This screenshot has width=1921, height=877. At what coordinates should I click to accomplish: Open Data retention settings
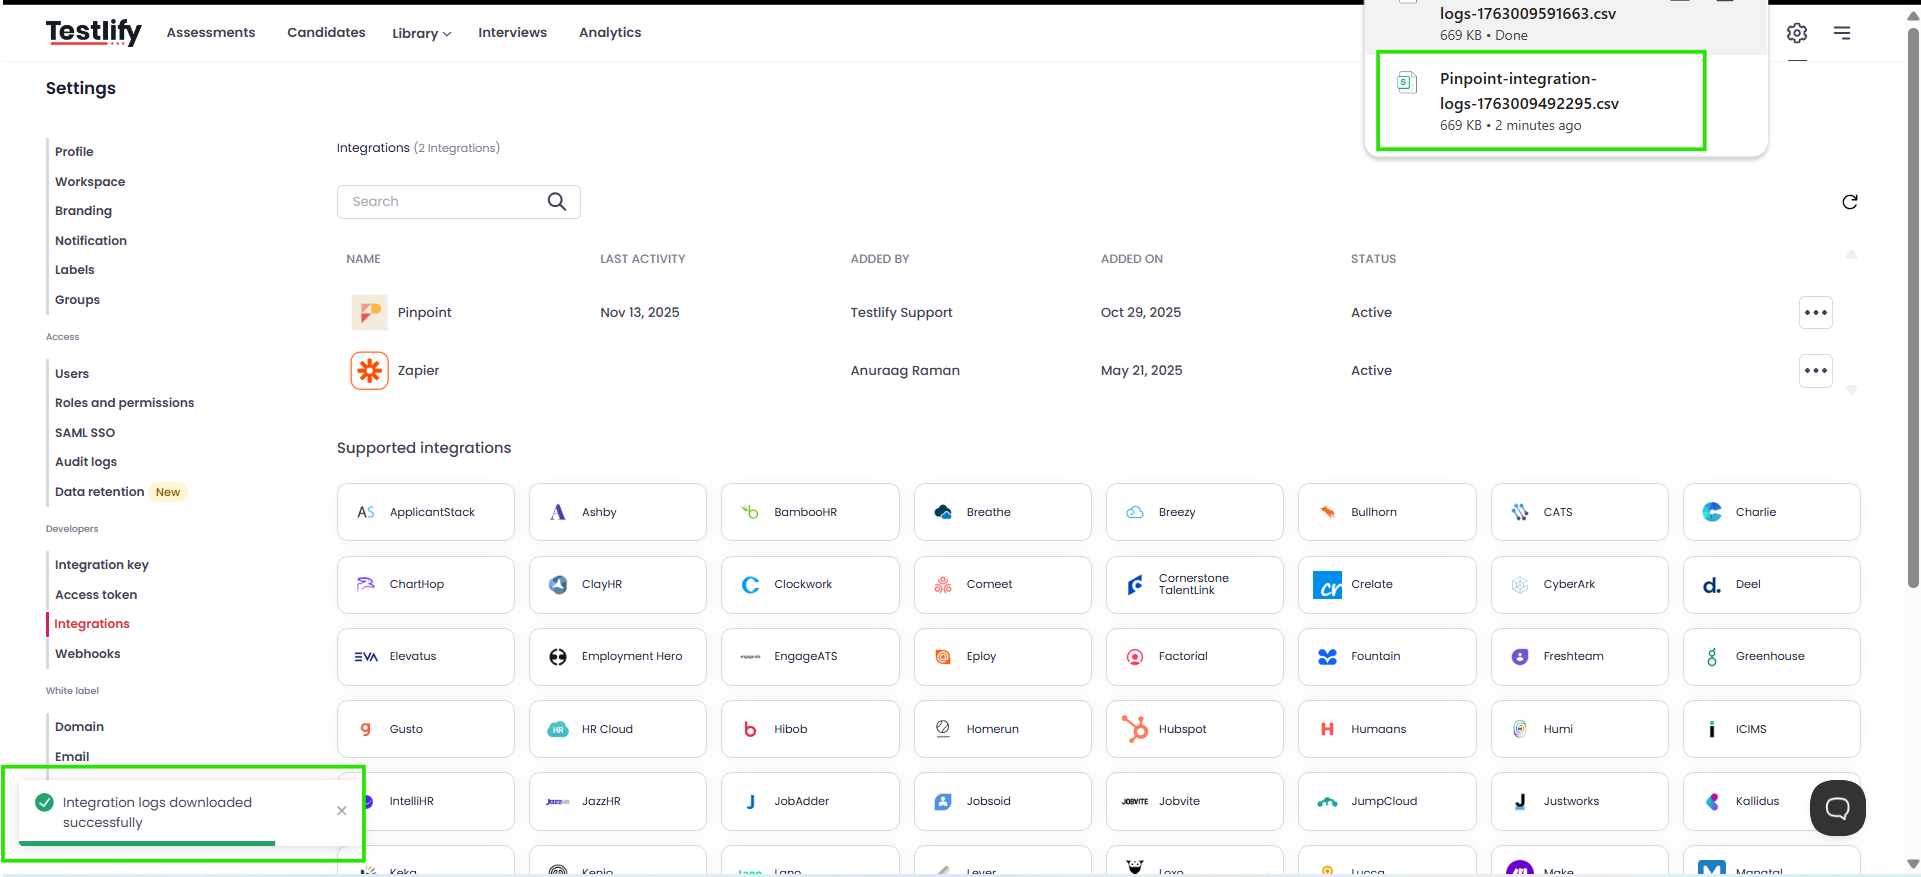100,492
